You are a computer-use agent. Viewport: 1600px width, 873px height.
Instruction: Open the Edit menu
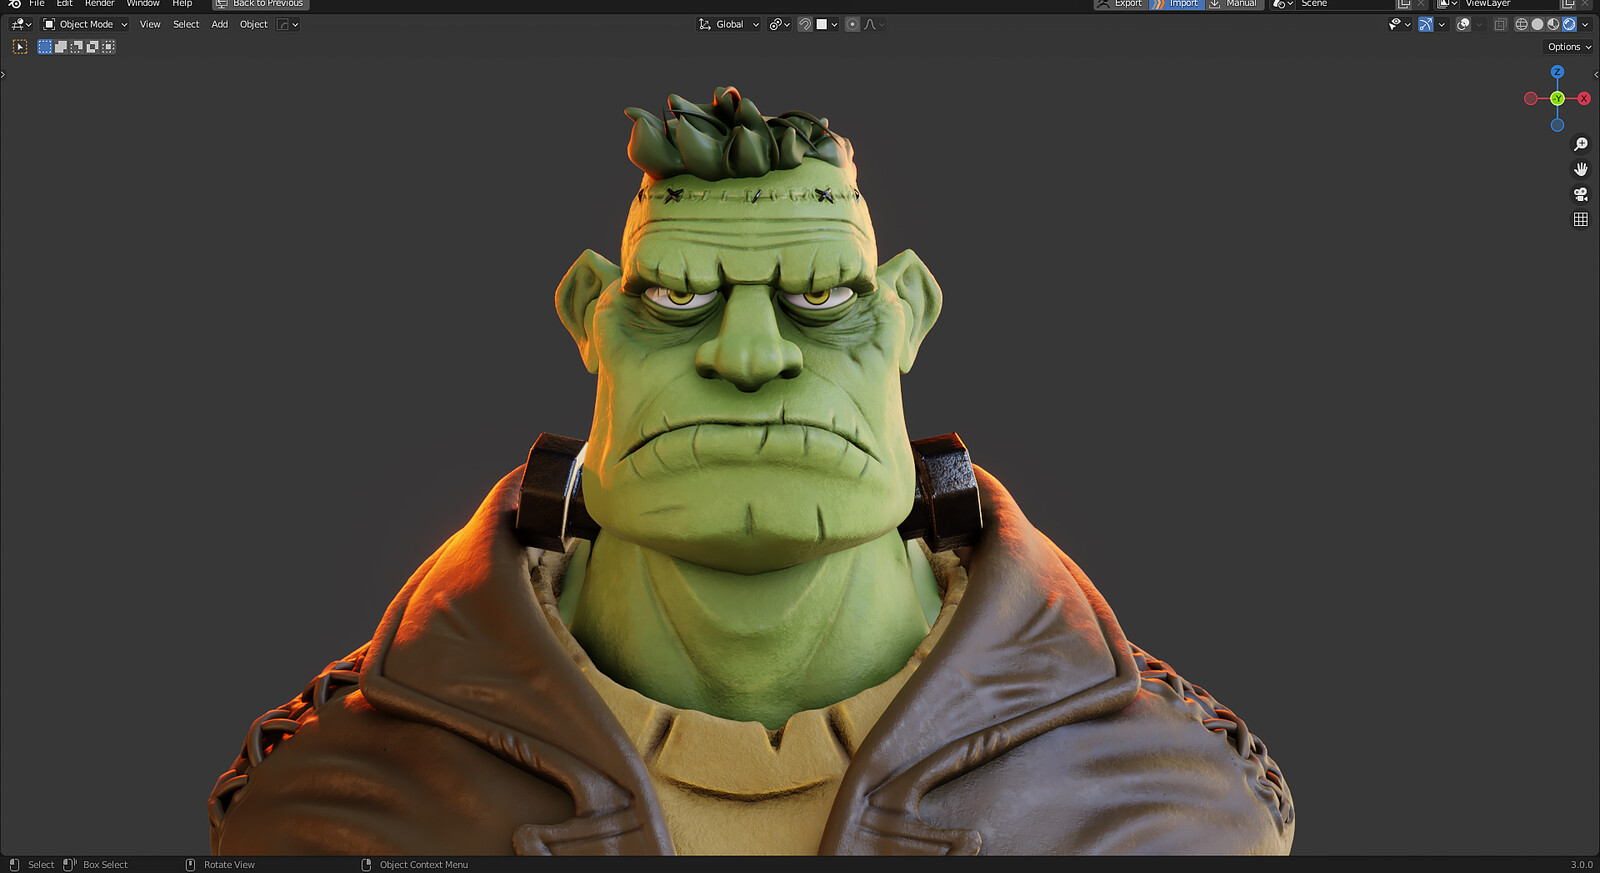point(65,4)
